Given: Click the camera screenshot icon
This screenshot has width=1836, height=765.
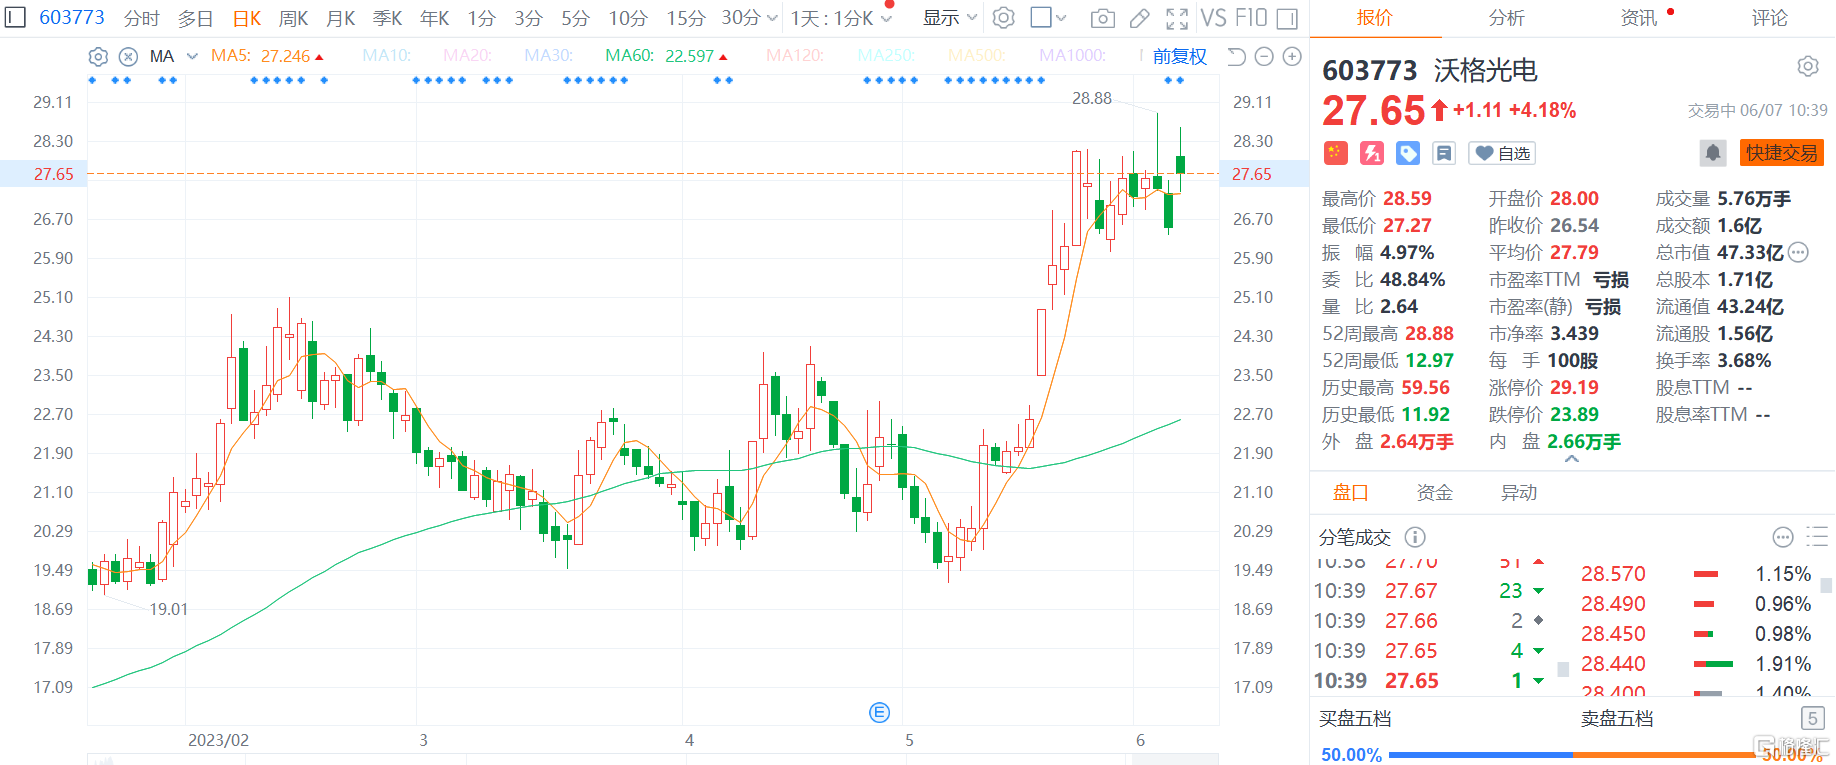Looking at the screenshot, I should tap(1102, 18).
